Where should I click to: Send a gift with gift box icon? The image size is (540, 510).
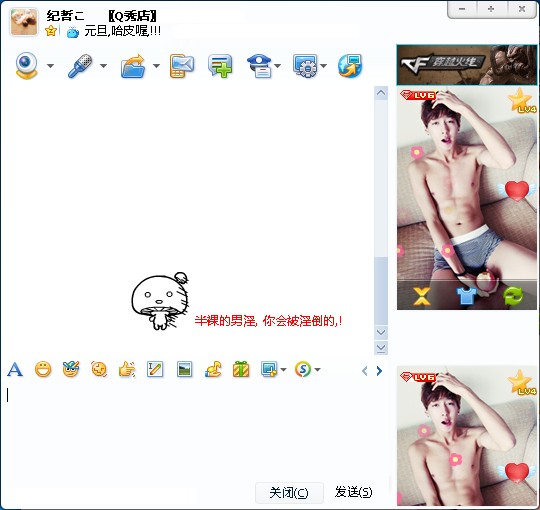coord(241,370)
